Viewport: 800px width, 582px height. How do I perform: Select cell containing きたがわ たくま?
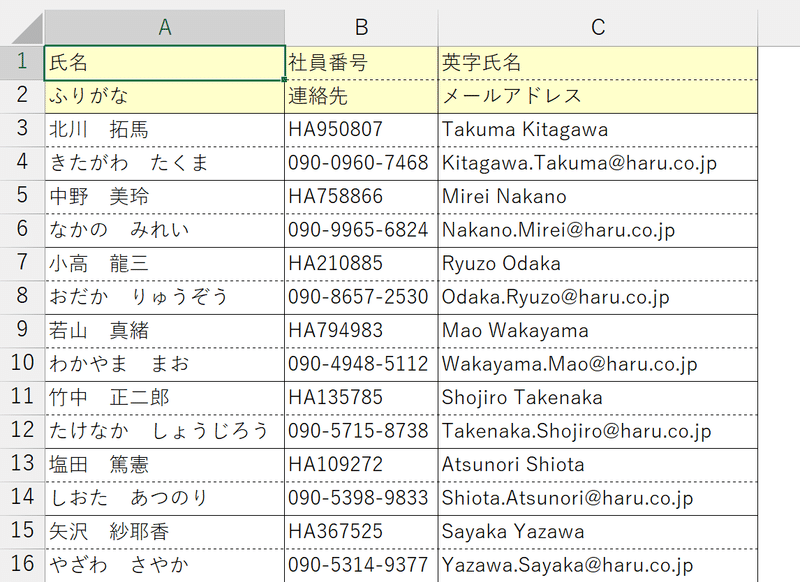(164, 164)
